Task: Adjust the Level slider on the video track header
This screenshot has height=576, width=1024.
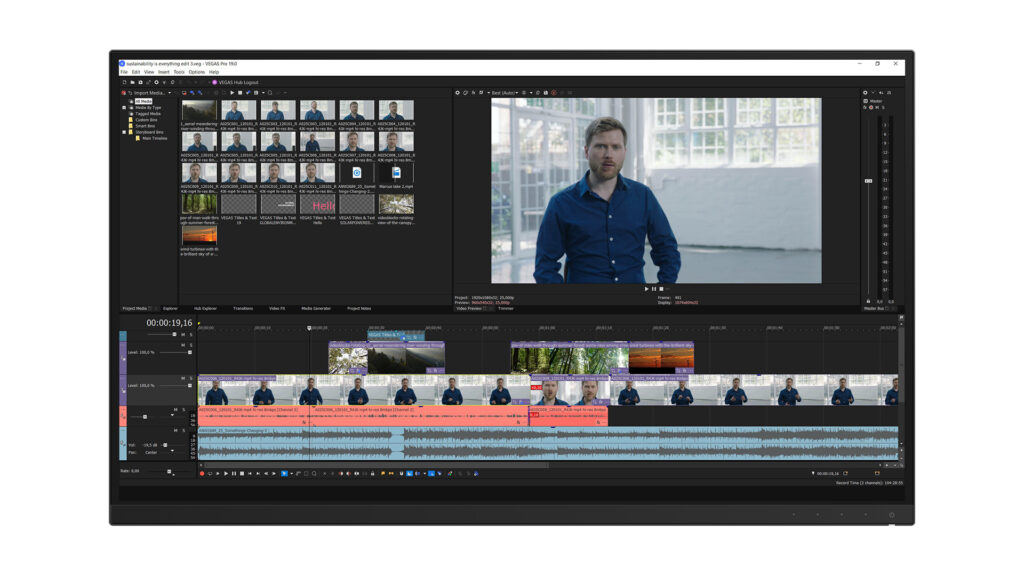Action: tap(189, 352)
